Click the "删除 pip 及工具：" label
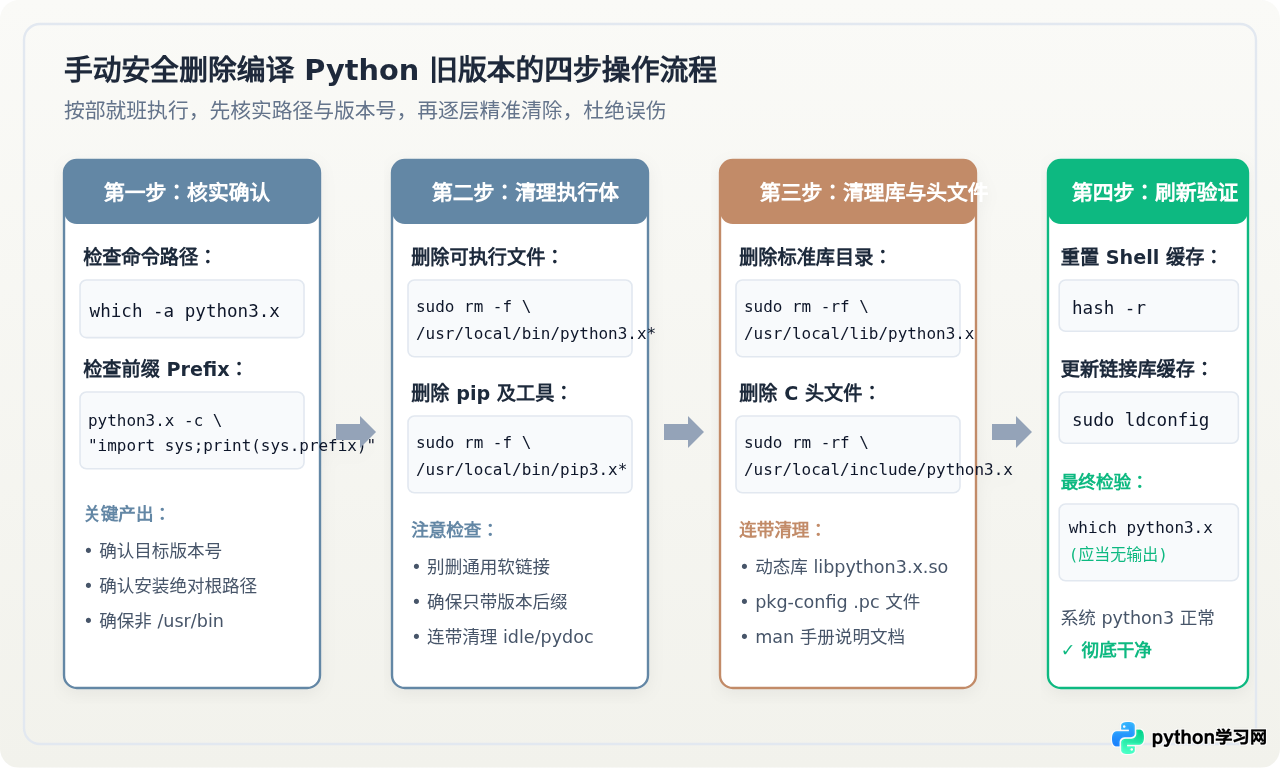The image size is (1280, 768). [491, 393]
